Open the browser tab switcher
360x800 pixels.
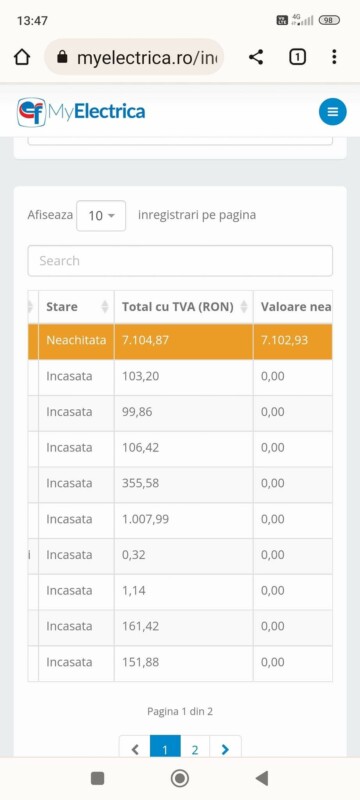pyautogui.click(x=297, y=57)
